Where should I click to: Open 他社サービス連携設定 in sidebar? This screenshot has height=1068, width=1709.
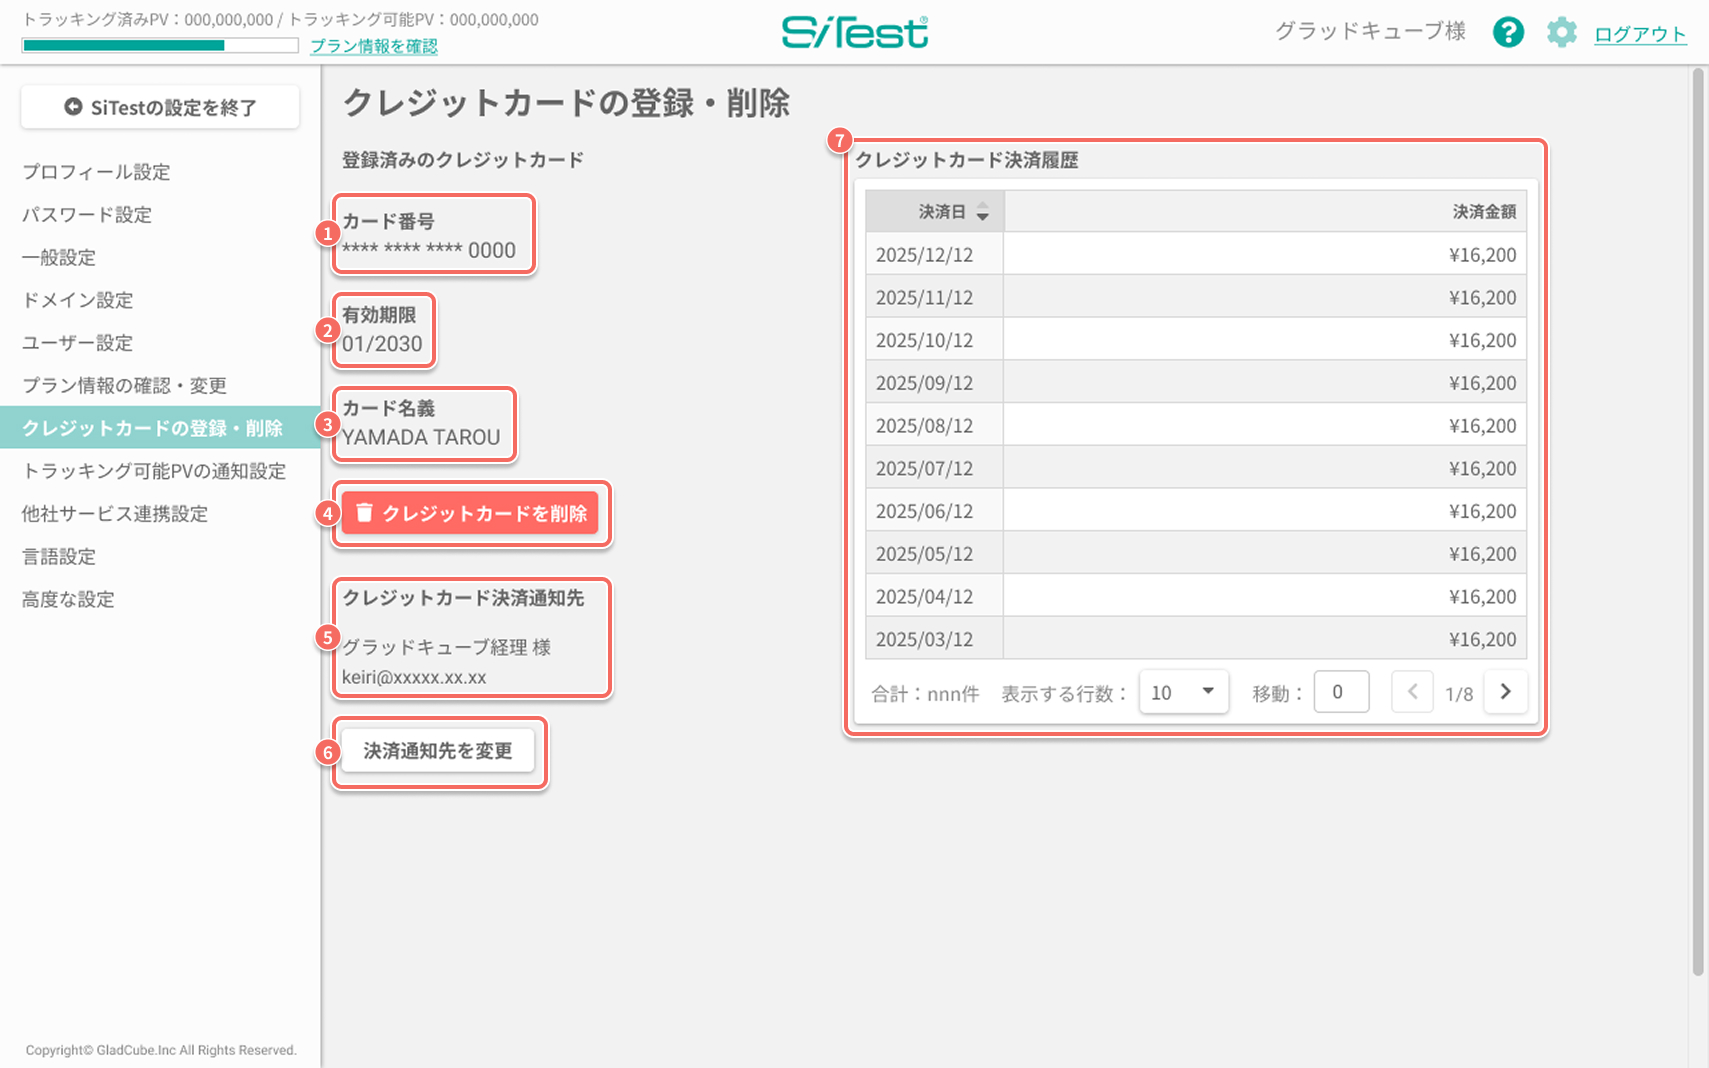115,514
